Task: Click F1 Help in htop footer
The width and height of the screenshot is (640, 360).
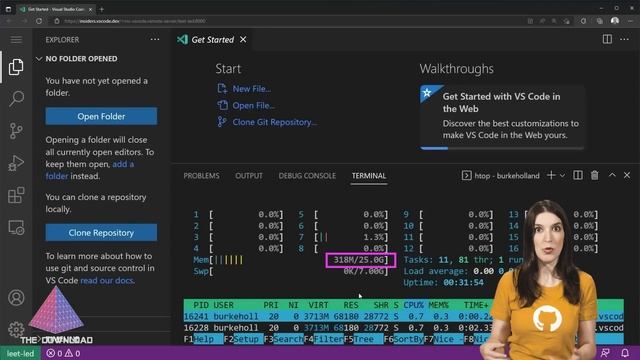Action: click(203, 339)
